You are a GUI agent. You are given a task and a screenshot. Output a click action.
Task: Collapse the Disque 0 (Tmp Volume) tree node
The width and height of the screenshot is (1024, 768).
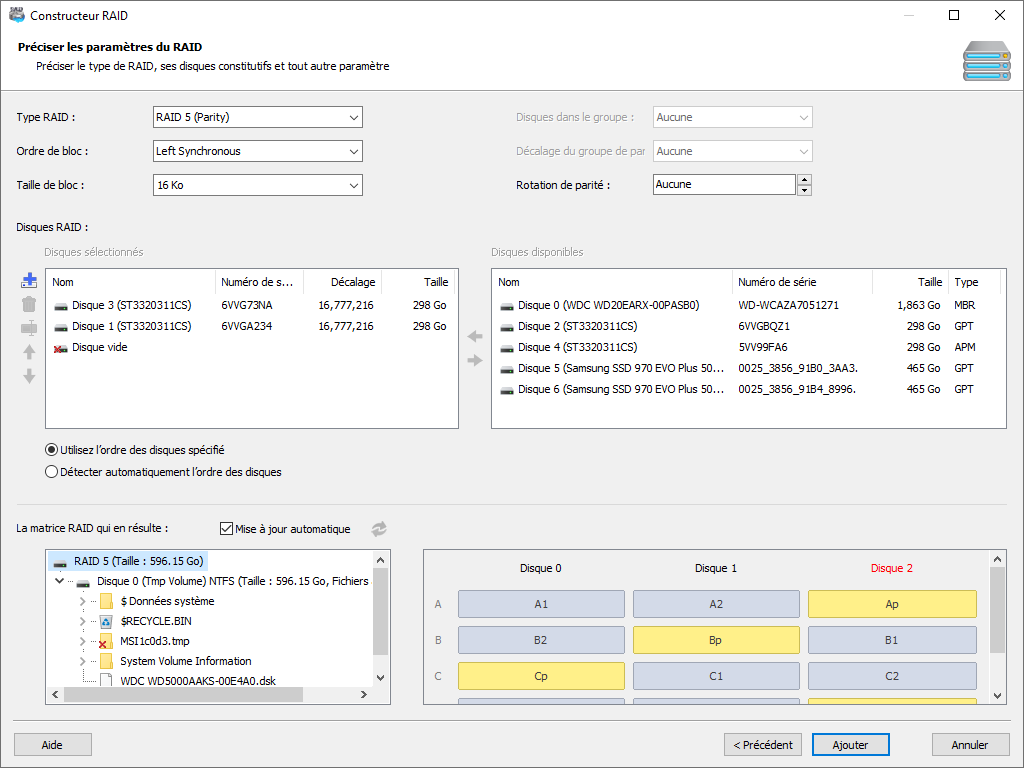(x=59, y=581)
